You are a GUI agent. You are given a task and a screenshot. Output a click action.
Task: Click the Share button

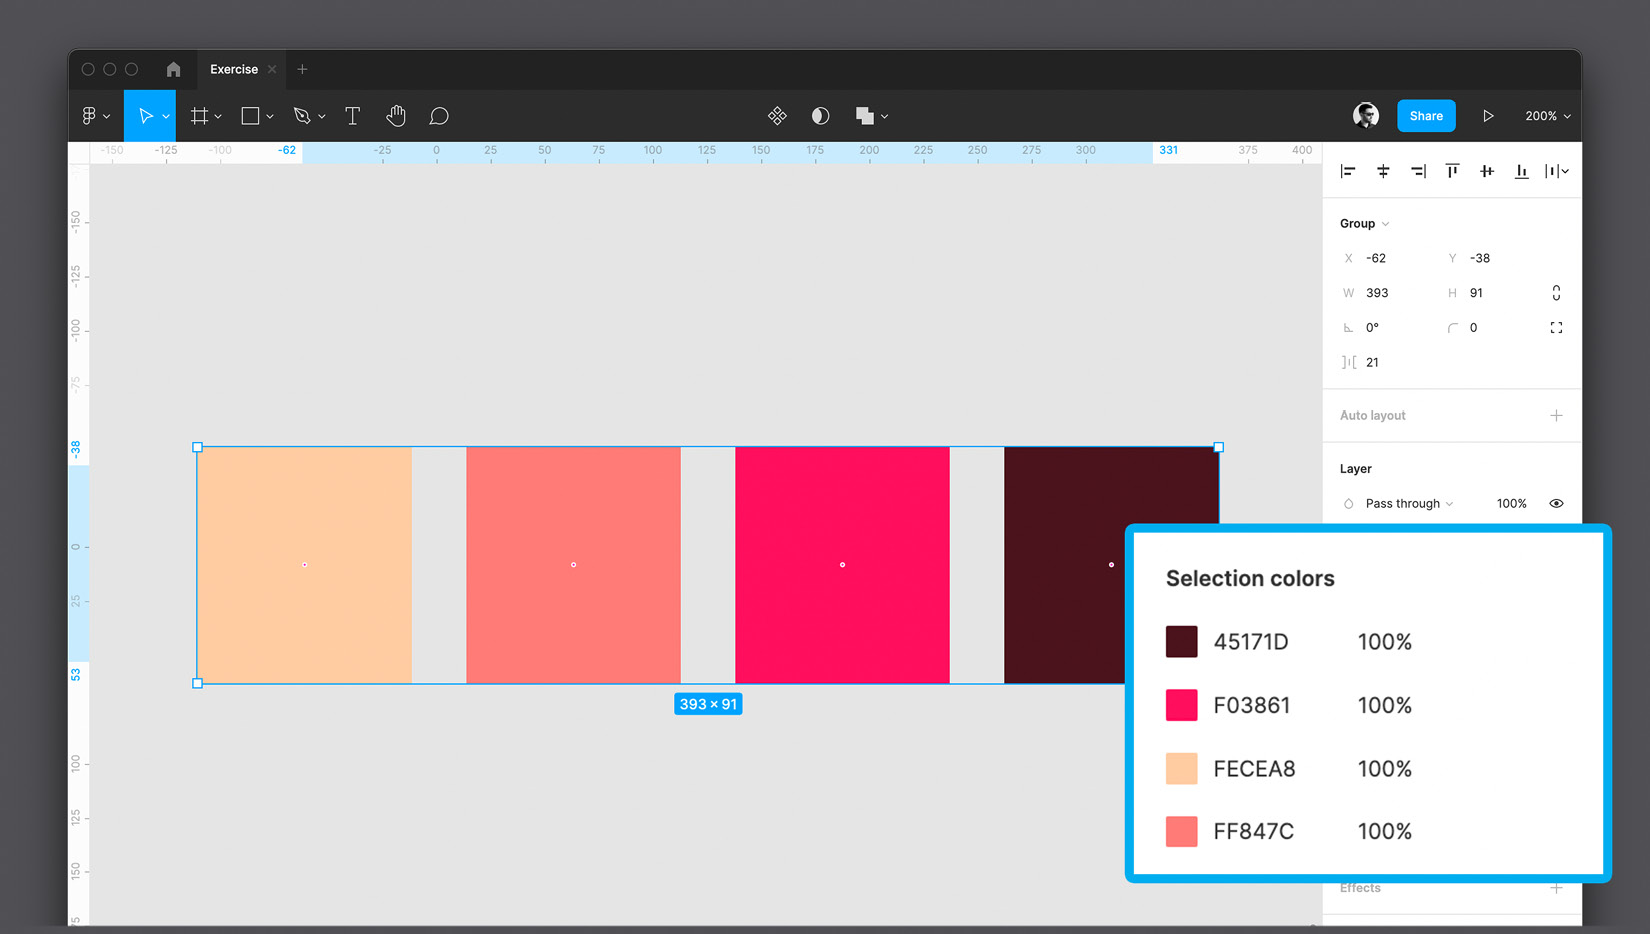(x=1426, y=115)
